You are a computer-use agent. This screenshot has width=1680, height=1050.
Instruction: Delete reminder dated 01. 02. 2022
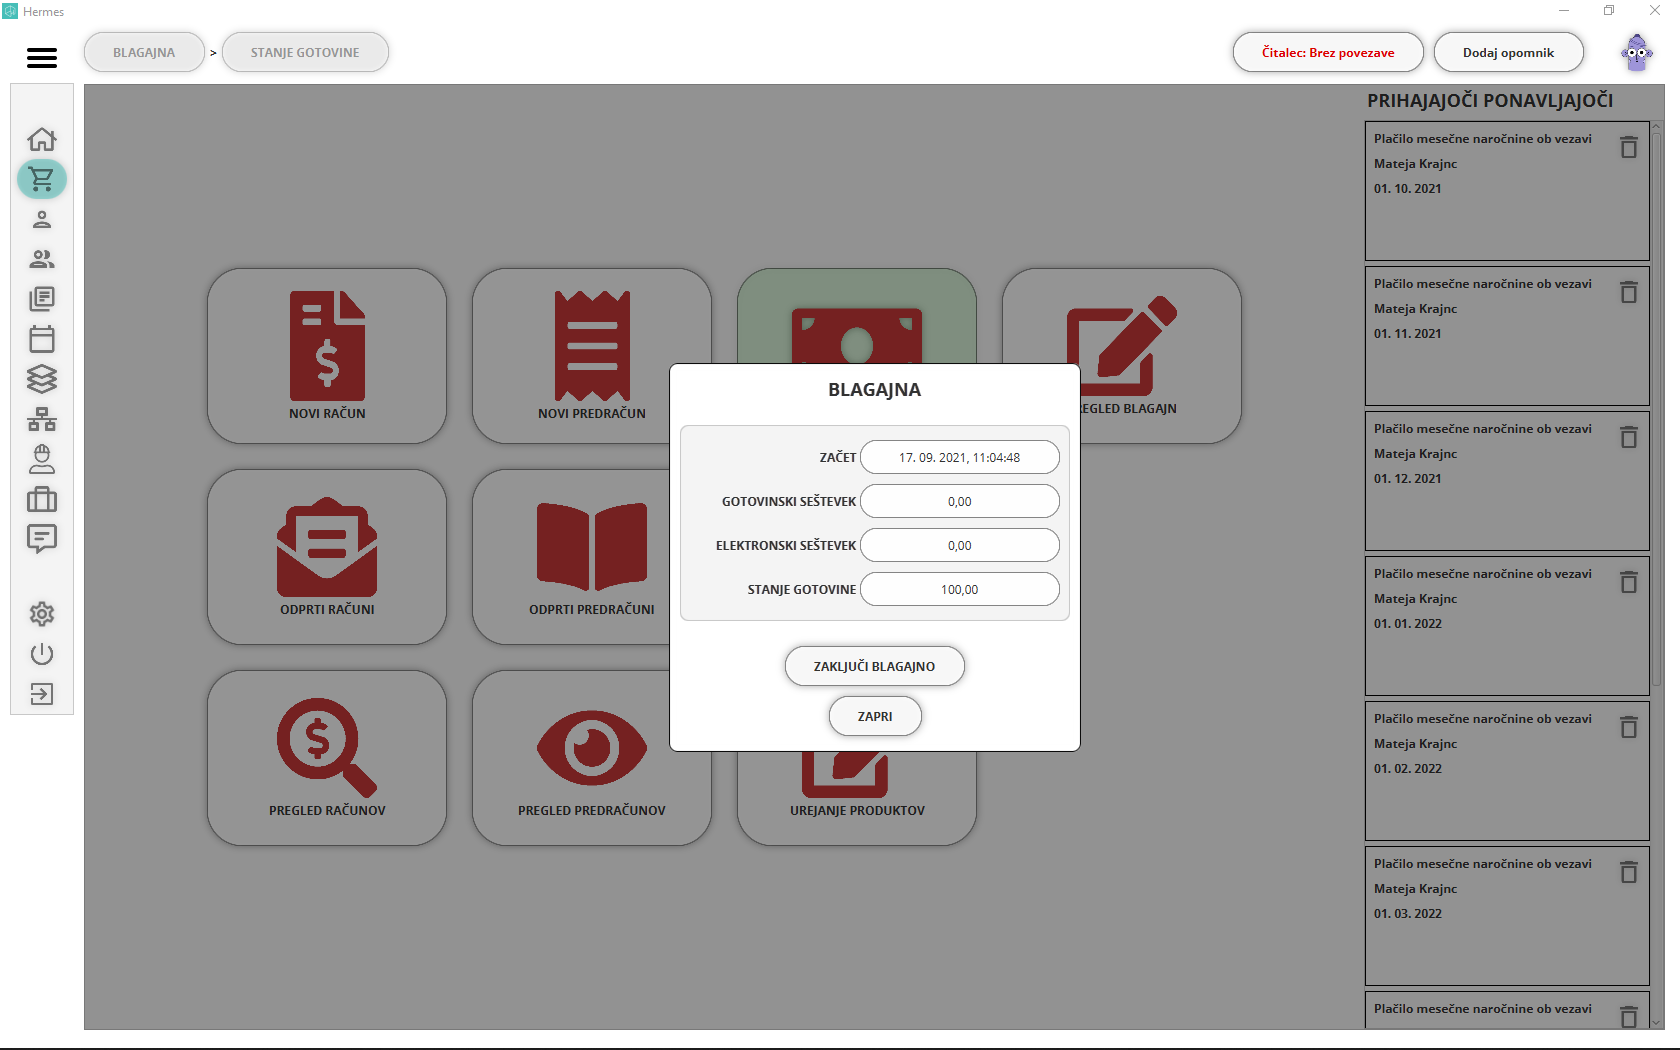(x=1629, y=727)
